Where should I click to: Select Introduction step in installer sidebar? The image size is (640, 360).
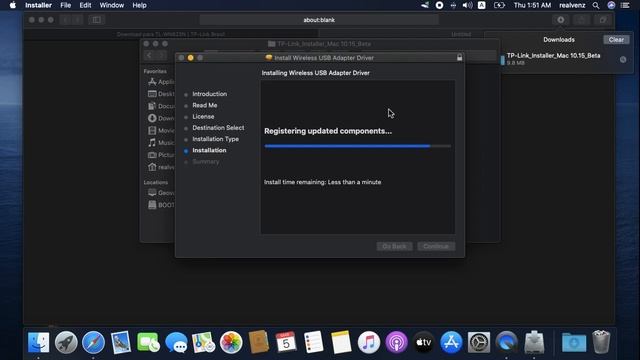(x=209, y=94)
